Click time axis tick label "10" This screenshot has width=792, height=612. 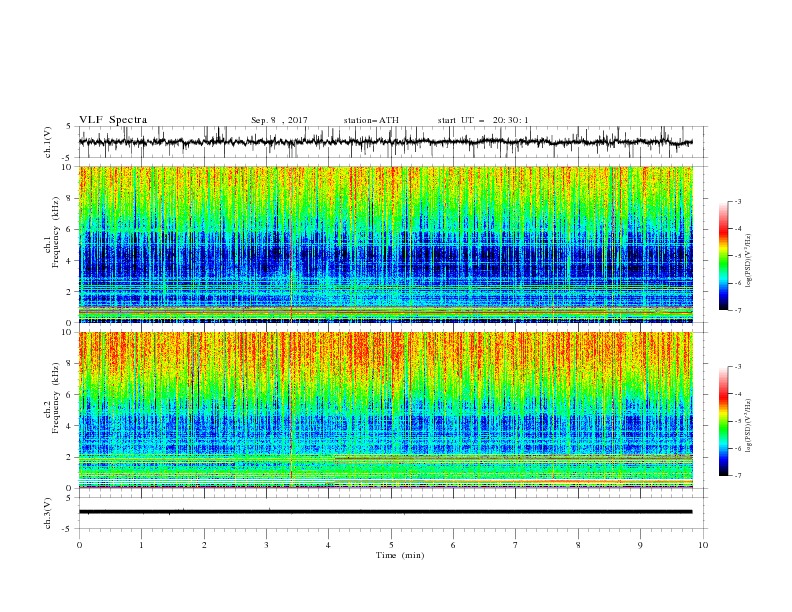[x=703, y=545]
